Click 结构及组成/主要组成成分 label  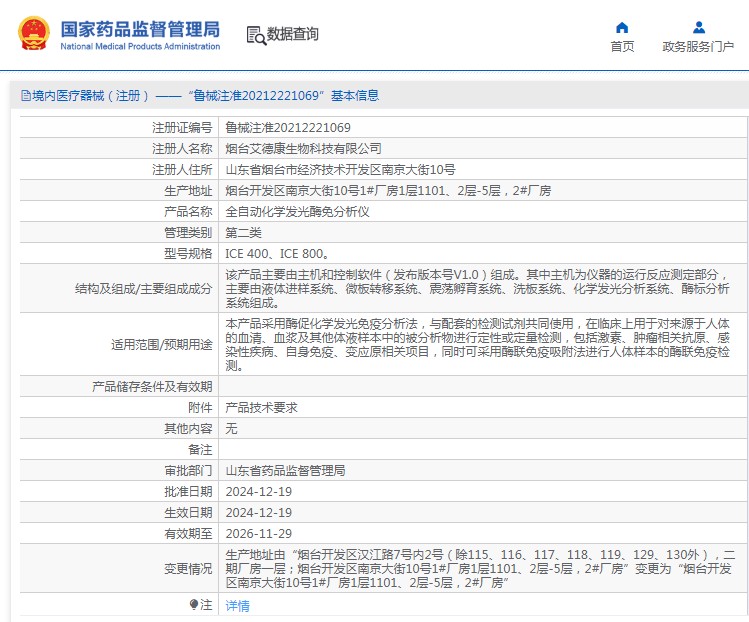click(x=143, y=289)
